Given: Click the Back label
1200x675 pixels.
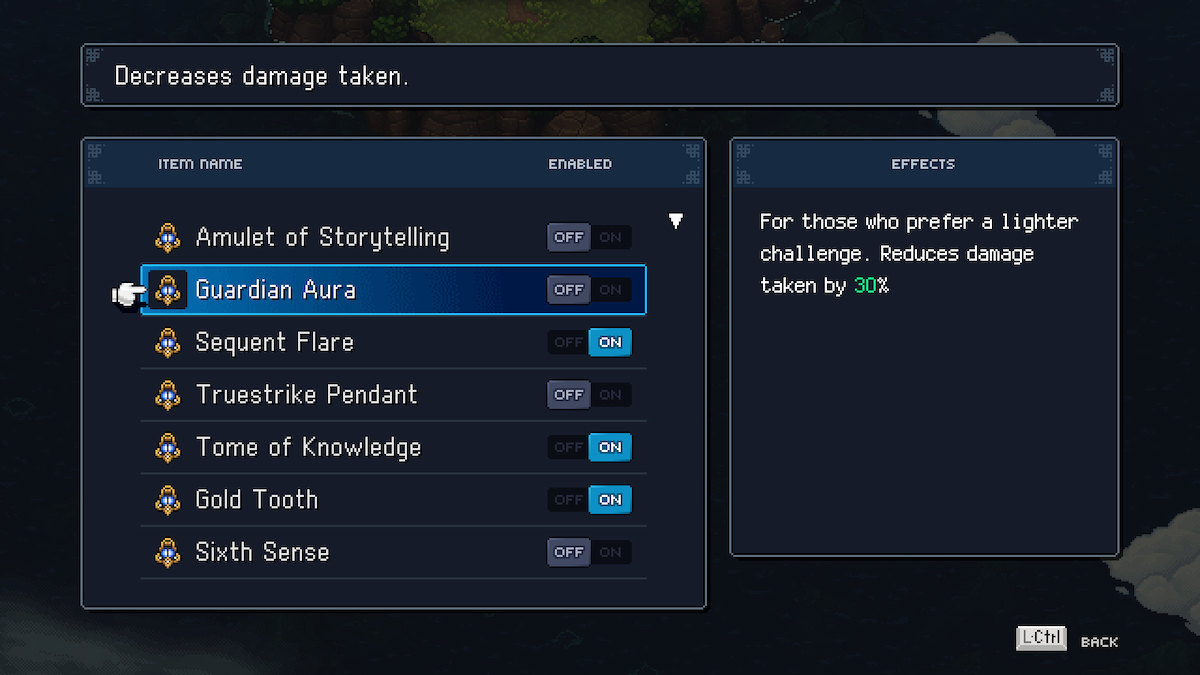Looking at the screenshot, I should click(1099, 642).
